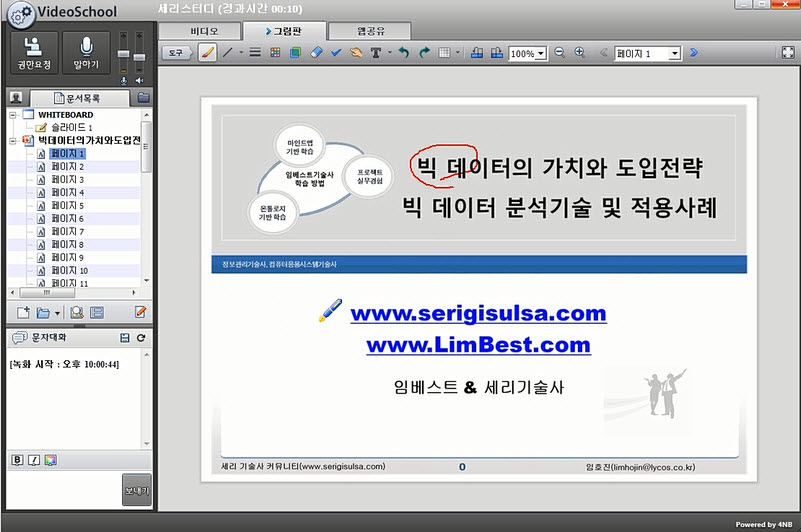
Task: Mute the microphone icon below slider
Action: 123,81
